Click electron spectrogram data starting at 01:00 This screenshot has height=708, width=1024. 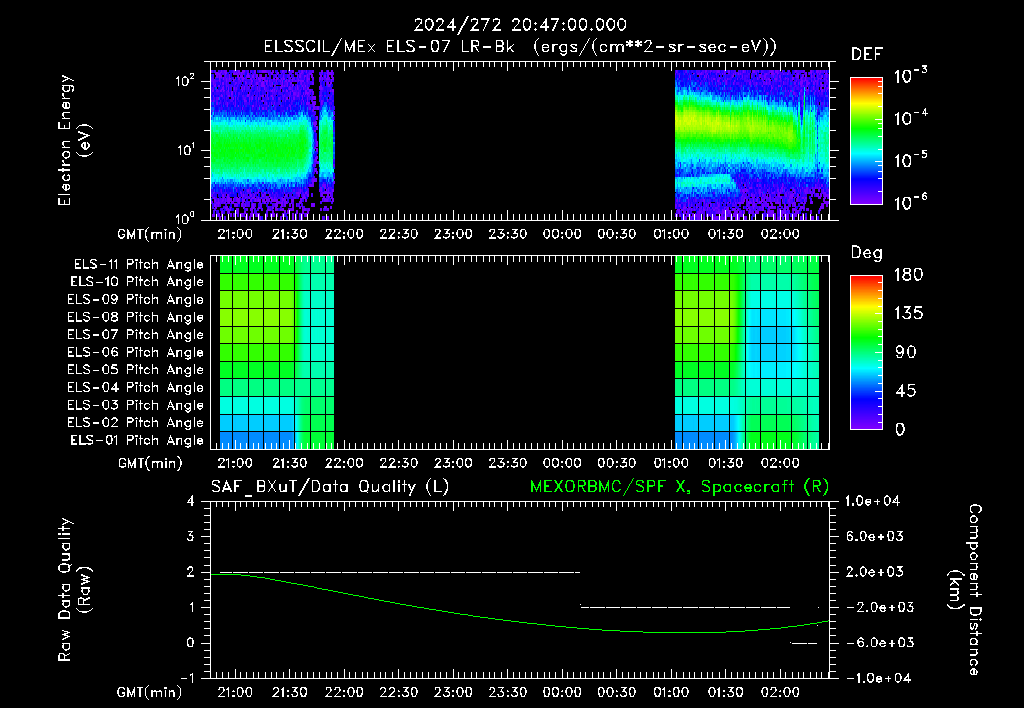pos(752,144)
